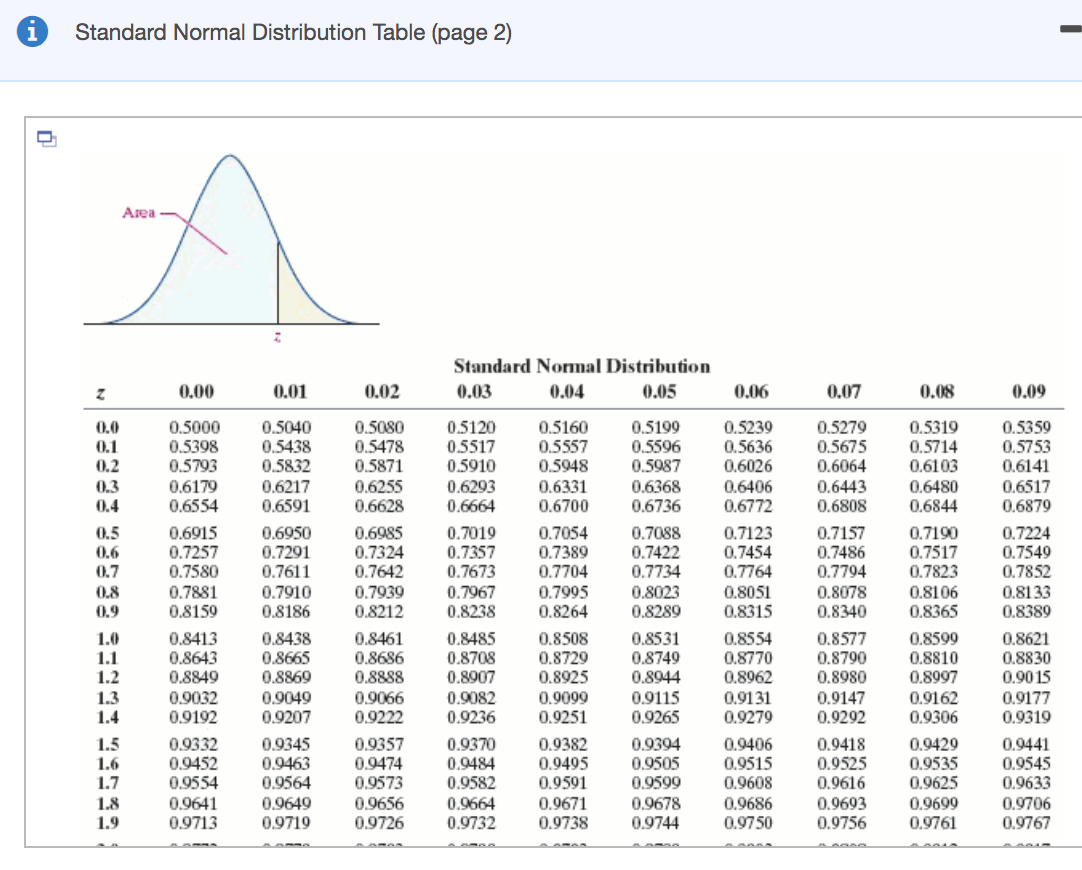Click row label 0.5
The width and height of the screenshot is (1082, 870).
coord(107,533)
